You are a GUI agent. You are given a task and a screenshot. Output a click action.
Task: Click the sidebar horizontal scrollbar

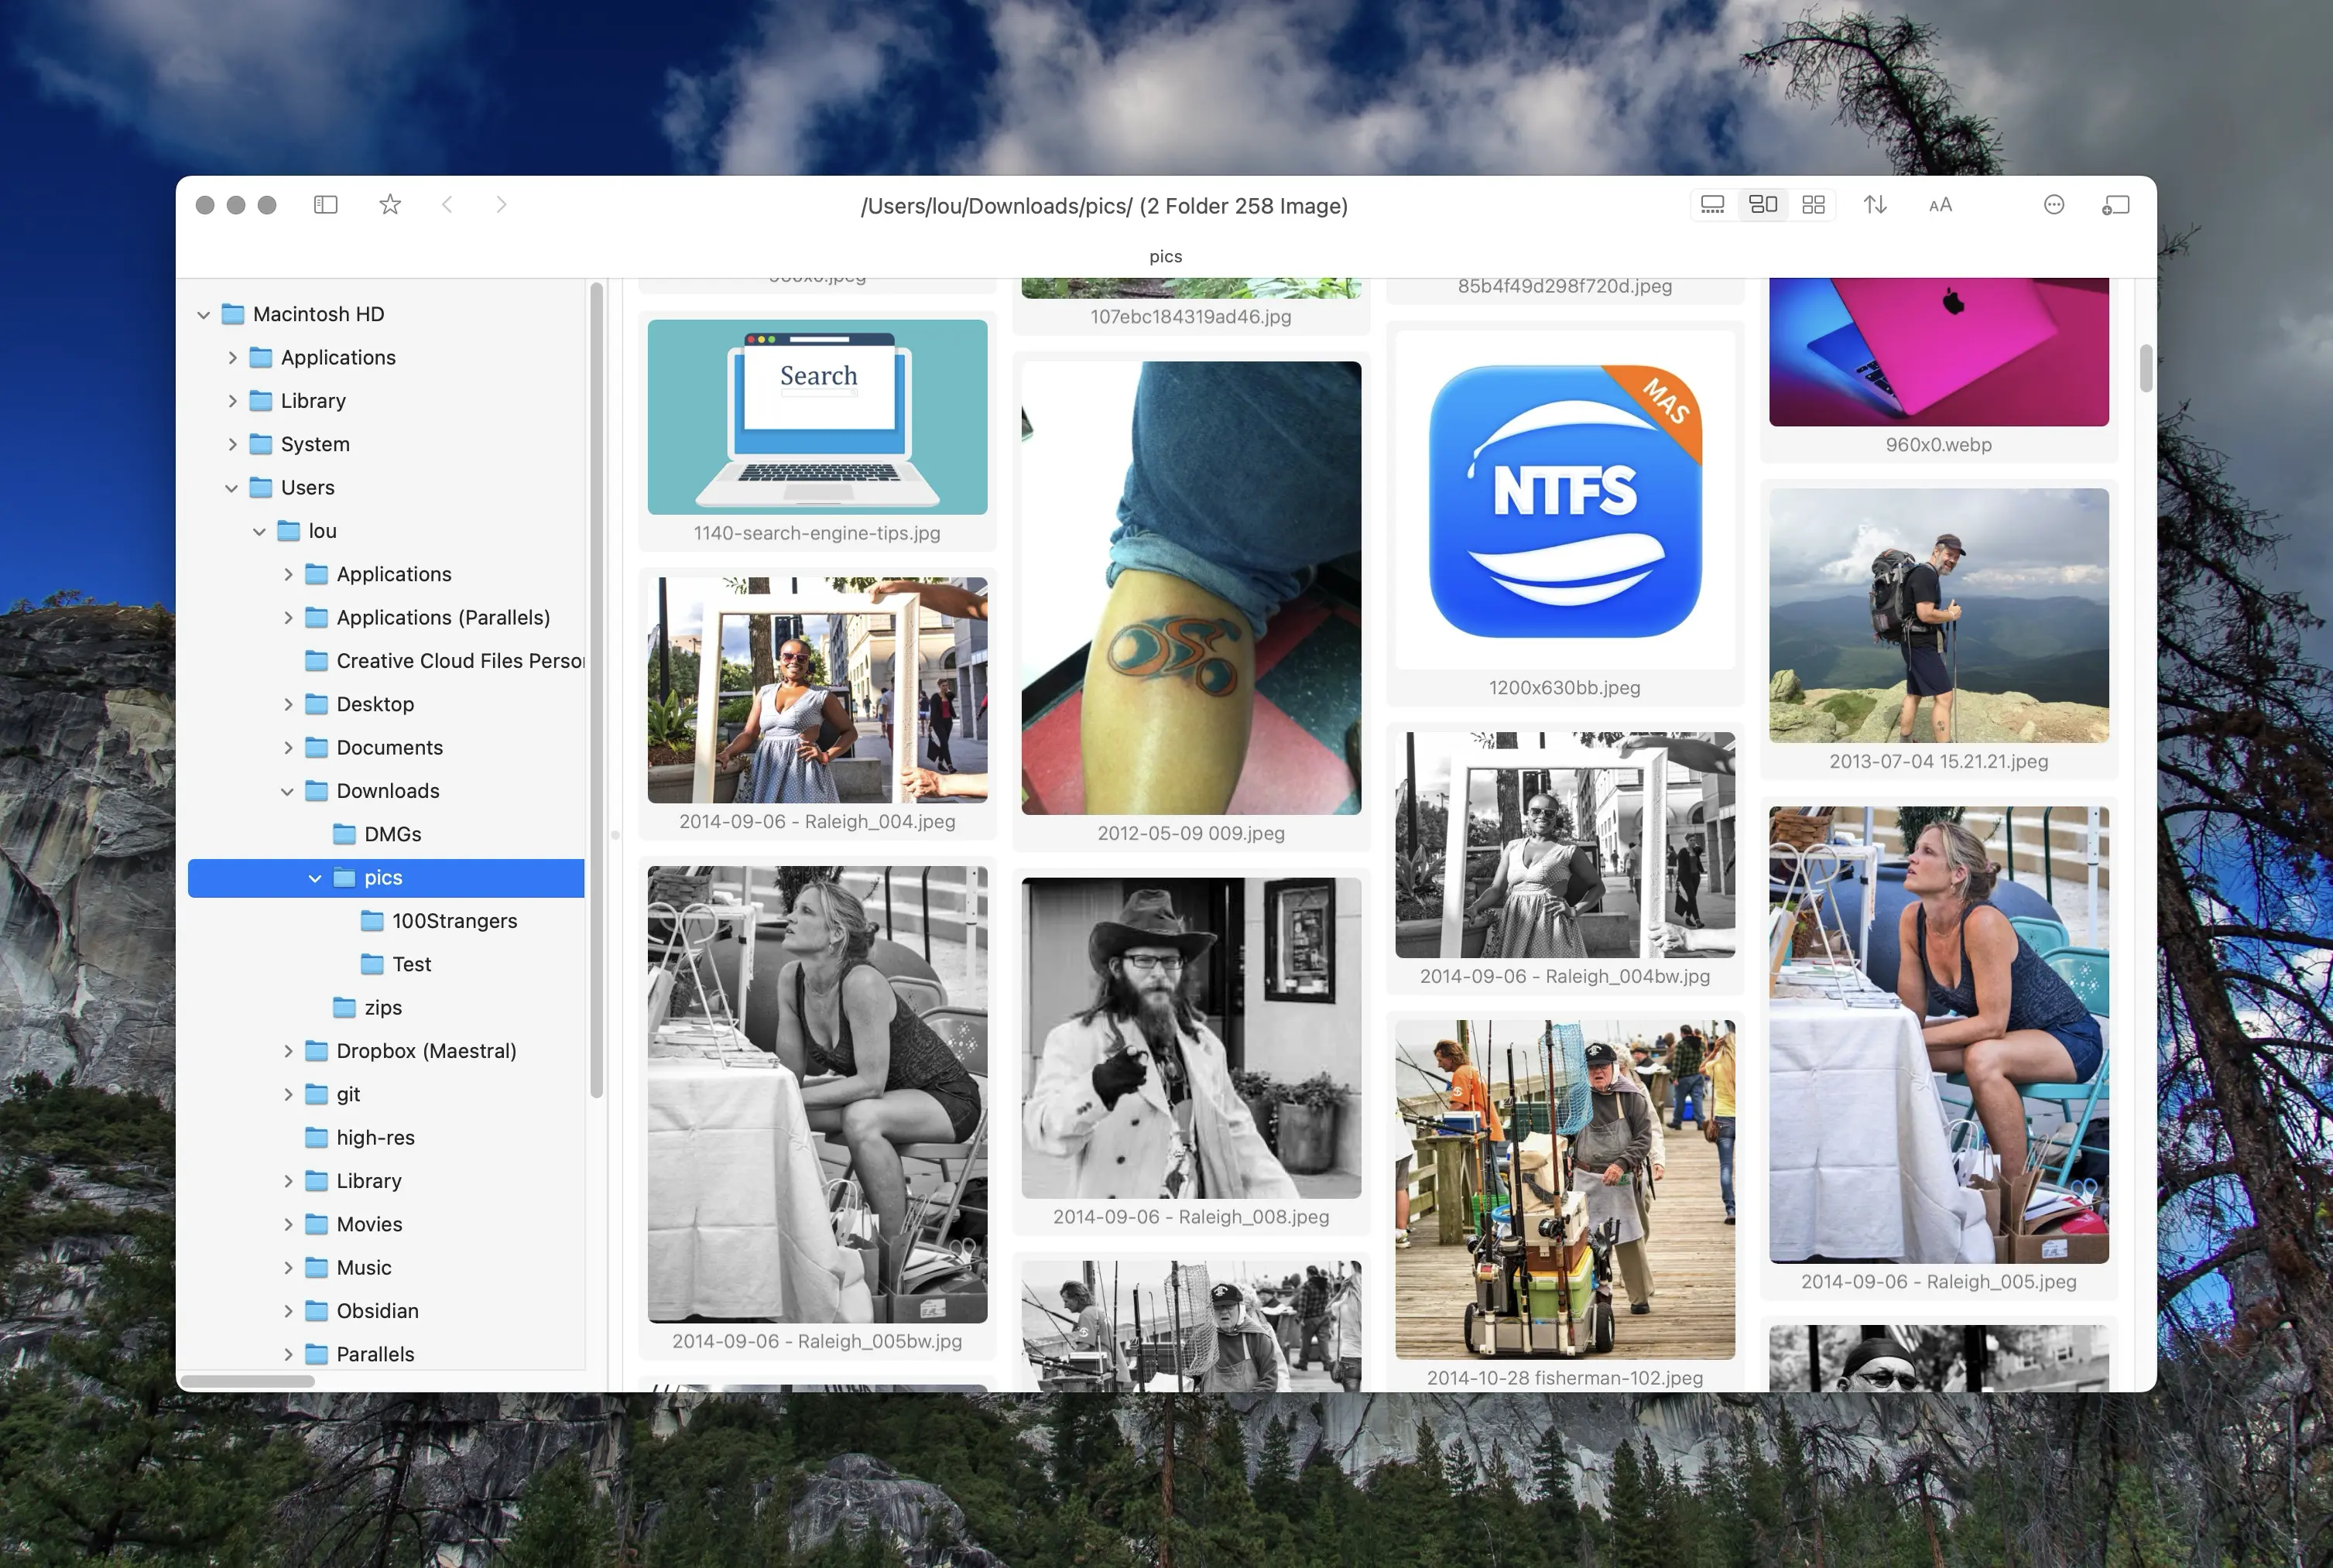pyautogui.click(x=247, y=1381)
